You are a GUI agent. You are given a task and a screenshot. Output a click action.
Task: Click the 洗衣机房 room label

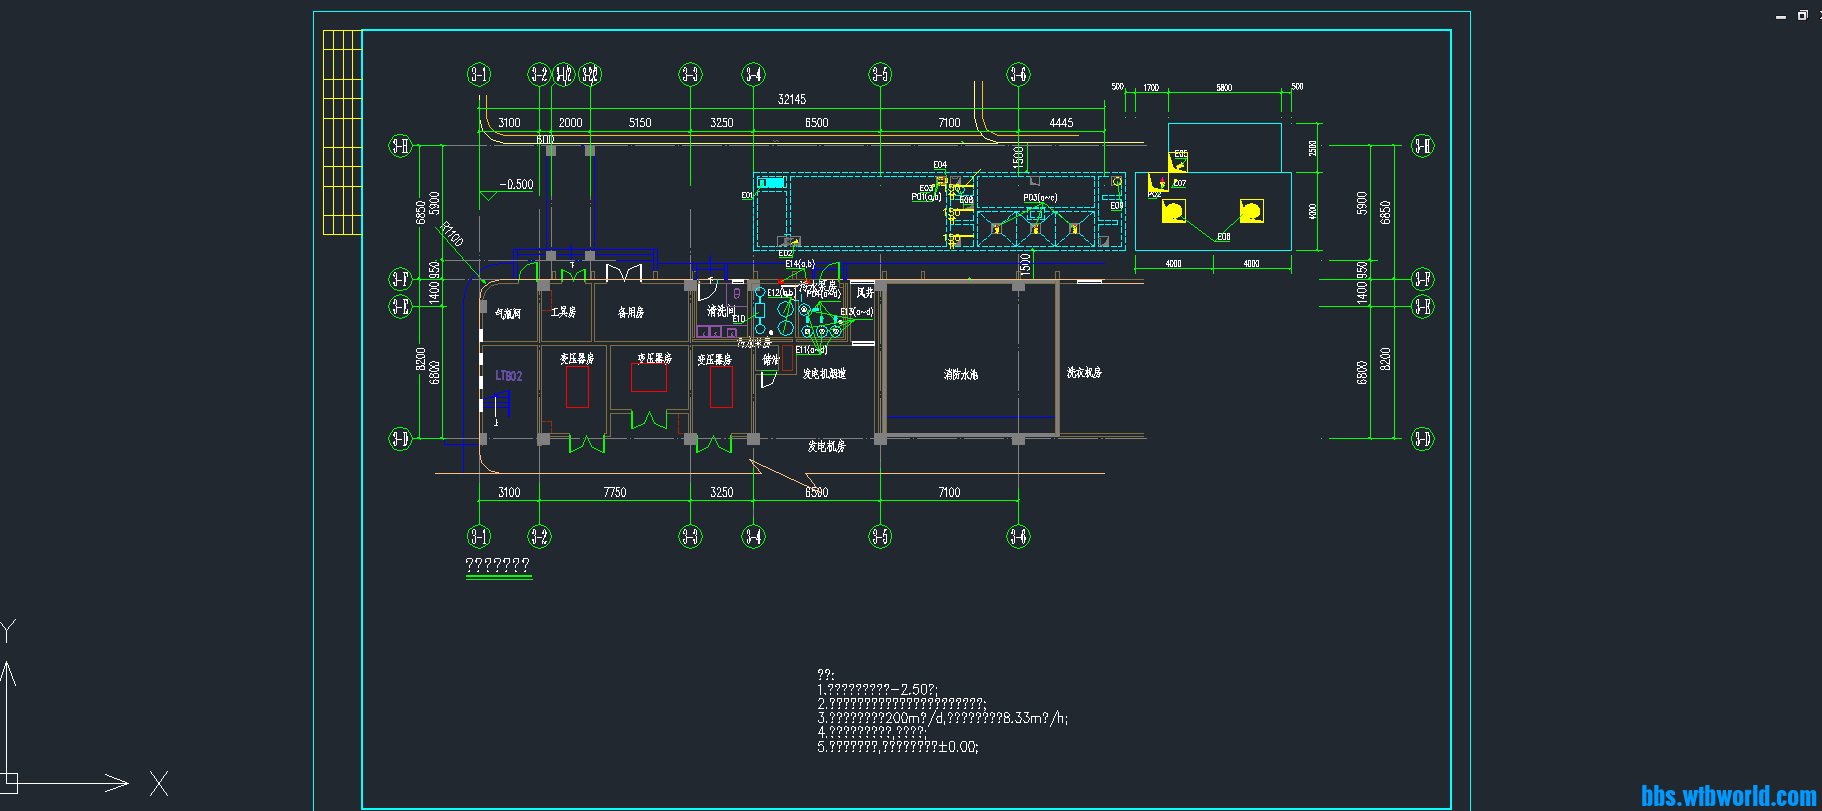tap(1084, 372)
